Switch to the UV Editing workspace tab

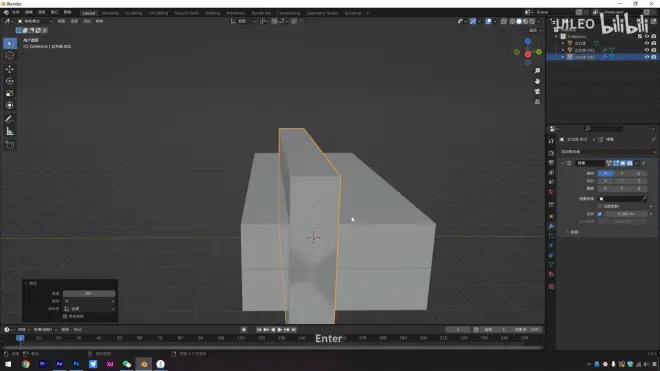158,13
